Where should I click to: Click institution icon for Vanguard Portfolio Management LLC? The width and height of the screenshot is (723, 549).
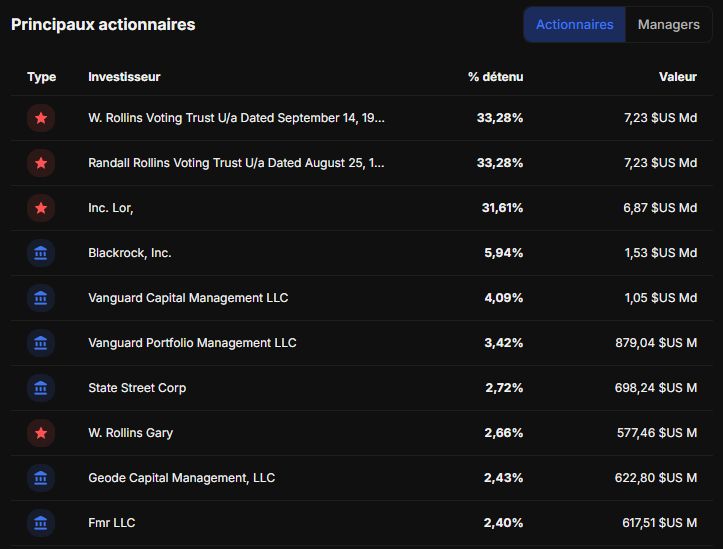41,343
